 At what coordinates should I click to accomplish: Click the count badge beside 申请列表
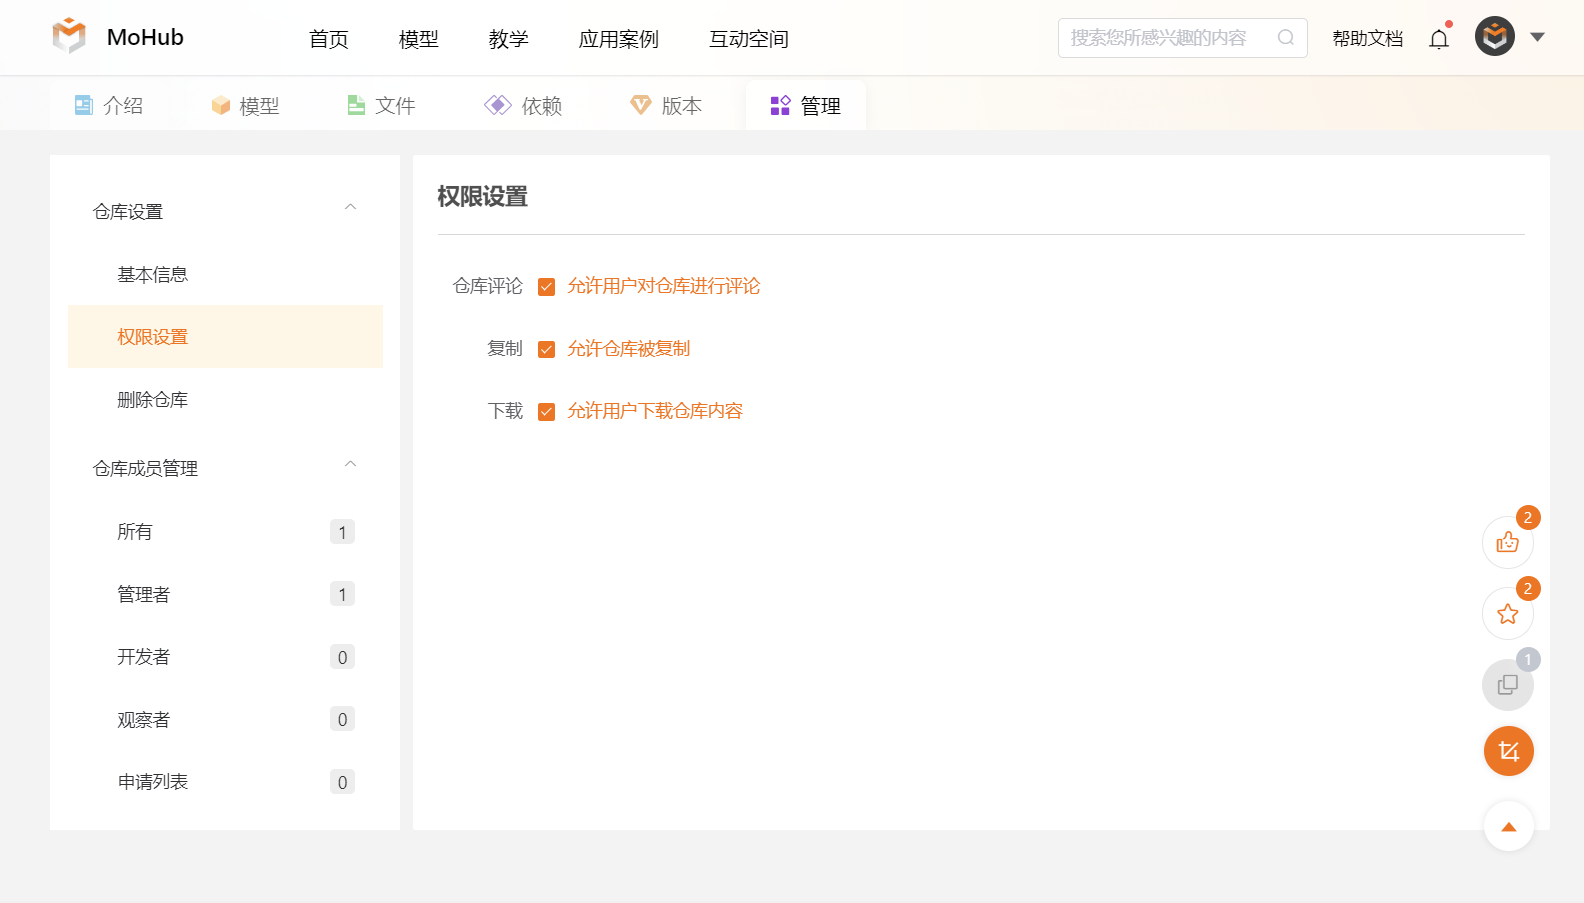[x=342, y=782]
